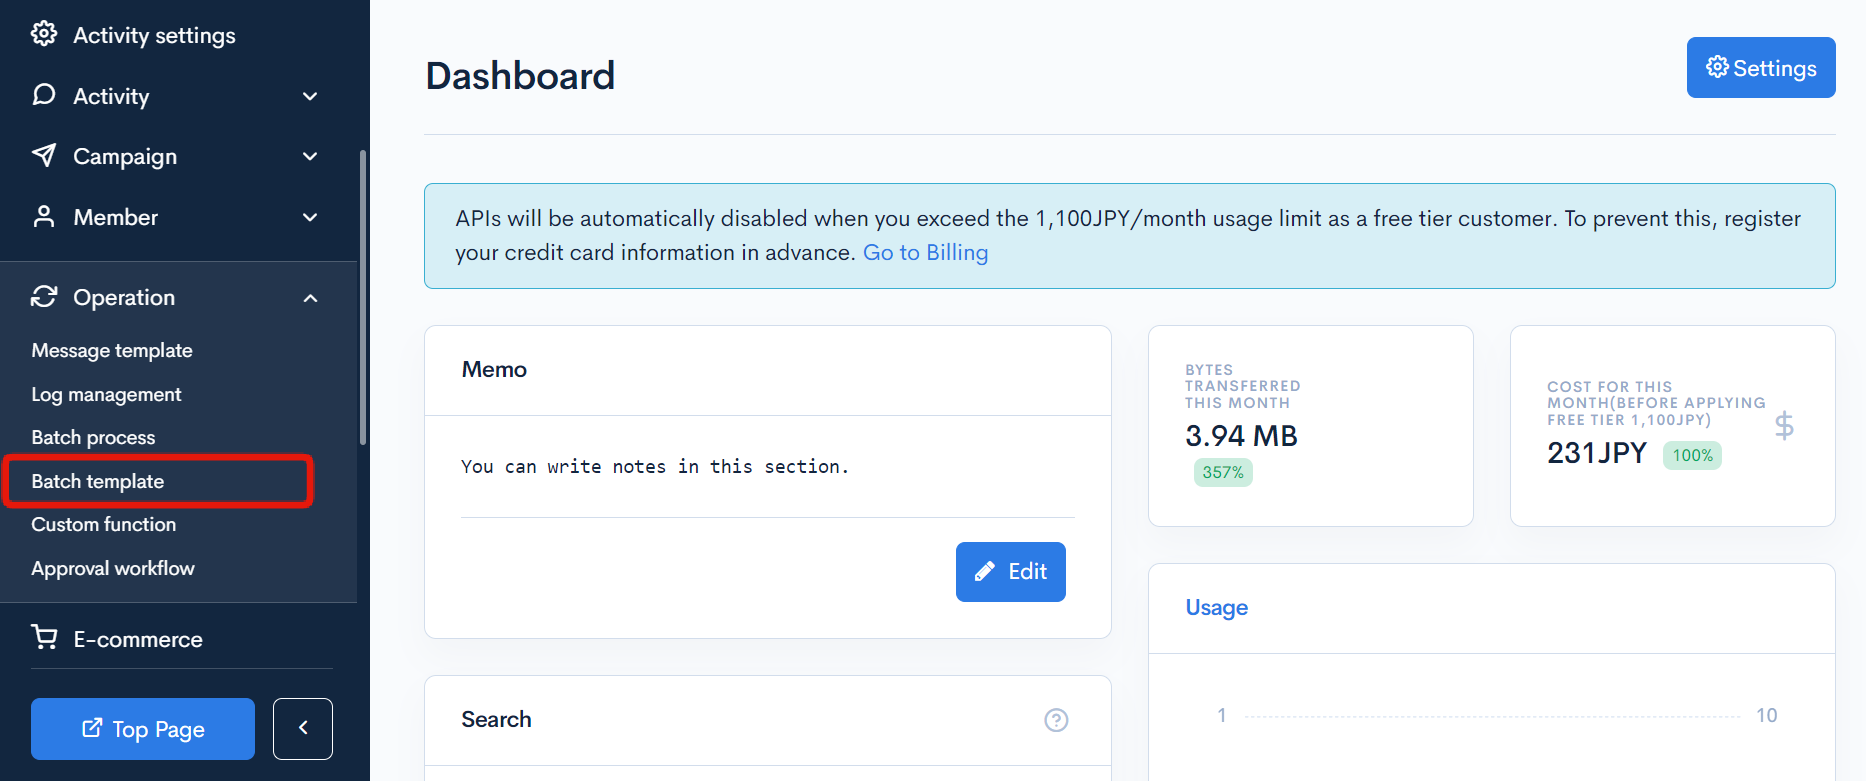Click the pencil icon in Edit button
1866x781 pixels.
coord(986,571)
